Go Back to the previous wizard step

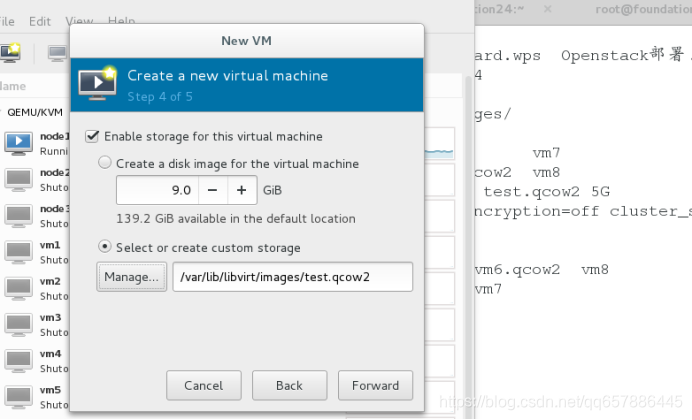pyautogui.click(x=290, y=386)
